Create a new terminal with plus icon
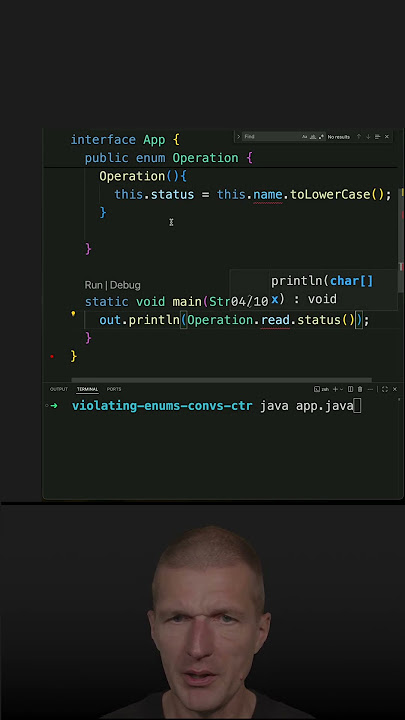 [335, 389]
